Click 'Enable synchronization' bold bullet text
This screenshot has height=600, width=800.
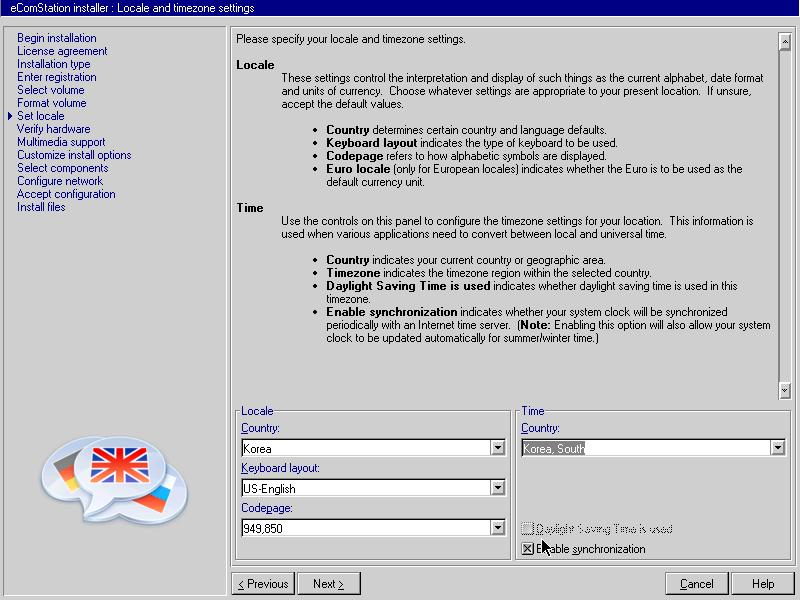tap(392, 312)
